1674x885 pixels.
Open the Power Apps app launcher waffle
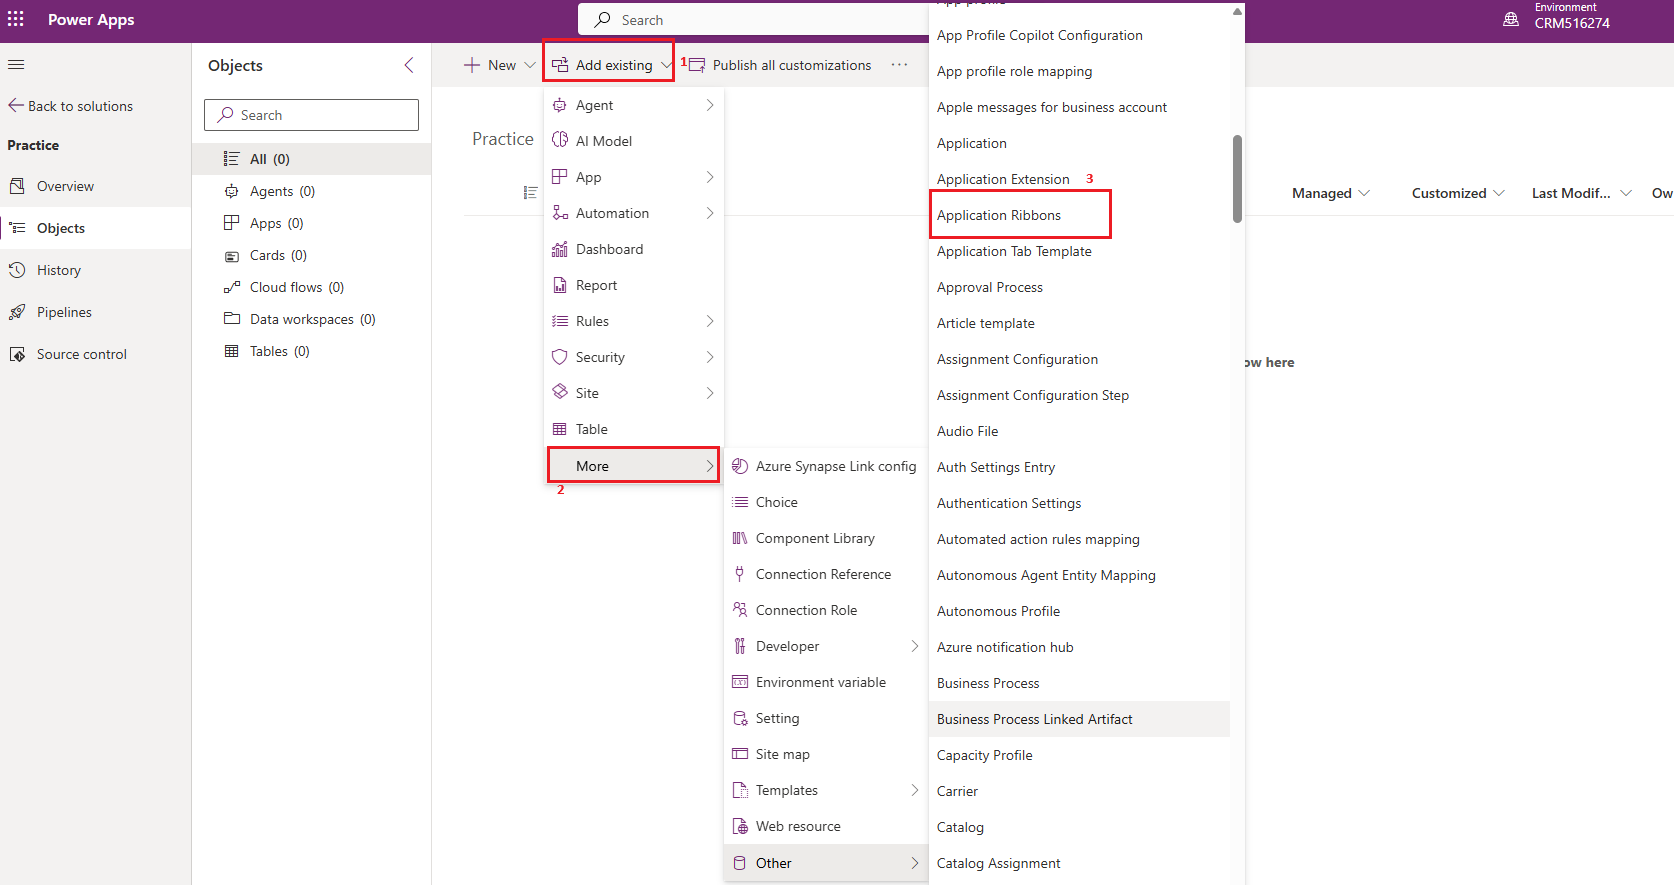(16, 20)
